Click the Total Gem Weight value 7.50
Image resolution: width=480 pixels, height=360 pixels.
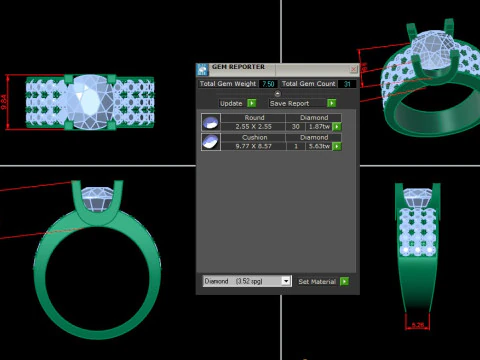click(268, 84)
